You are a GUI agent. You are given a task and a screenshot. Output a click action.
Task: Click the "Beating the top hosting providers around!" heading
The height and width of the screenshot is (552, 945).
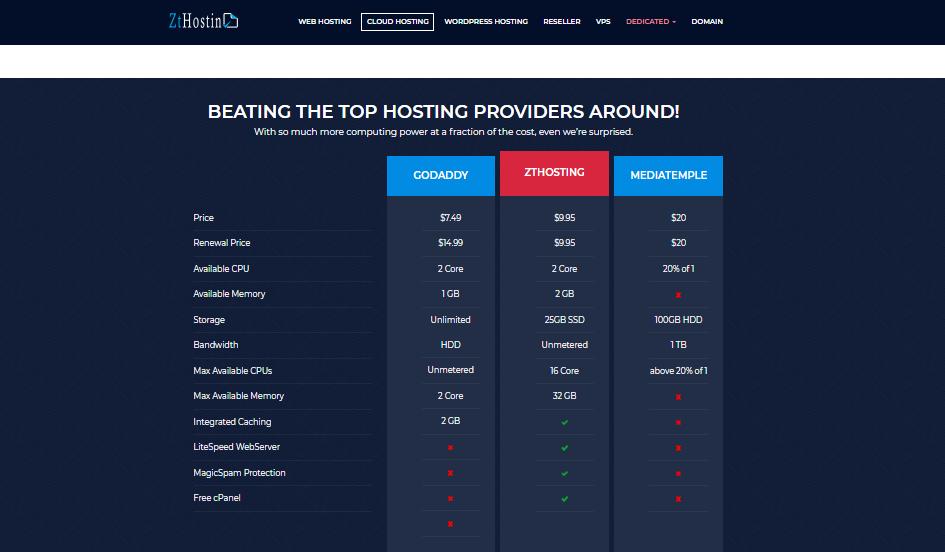click(444, 111)
